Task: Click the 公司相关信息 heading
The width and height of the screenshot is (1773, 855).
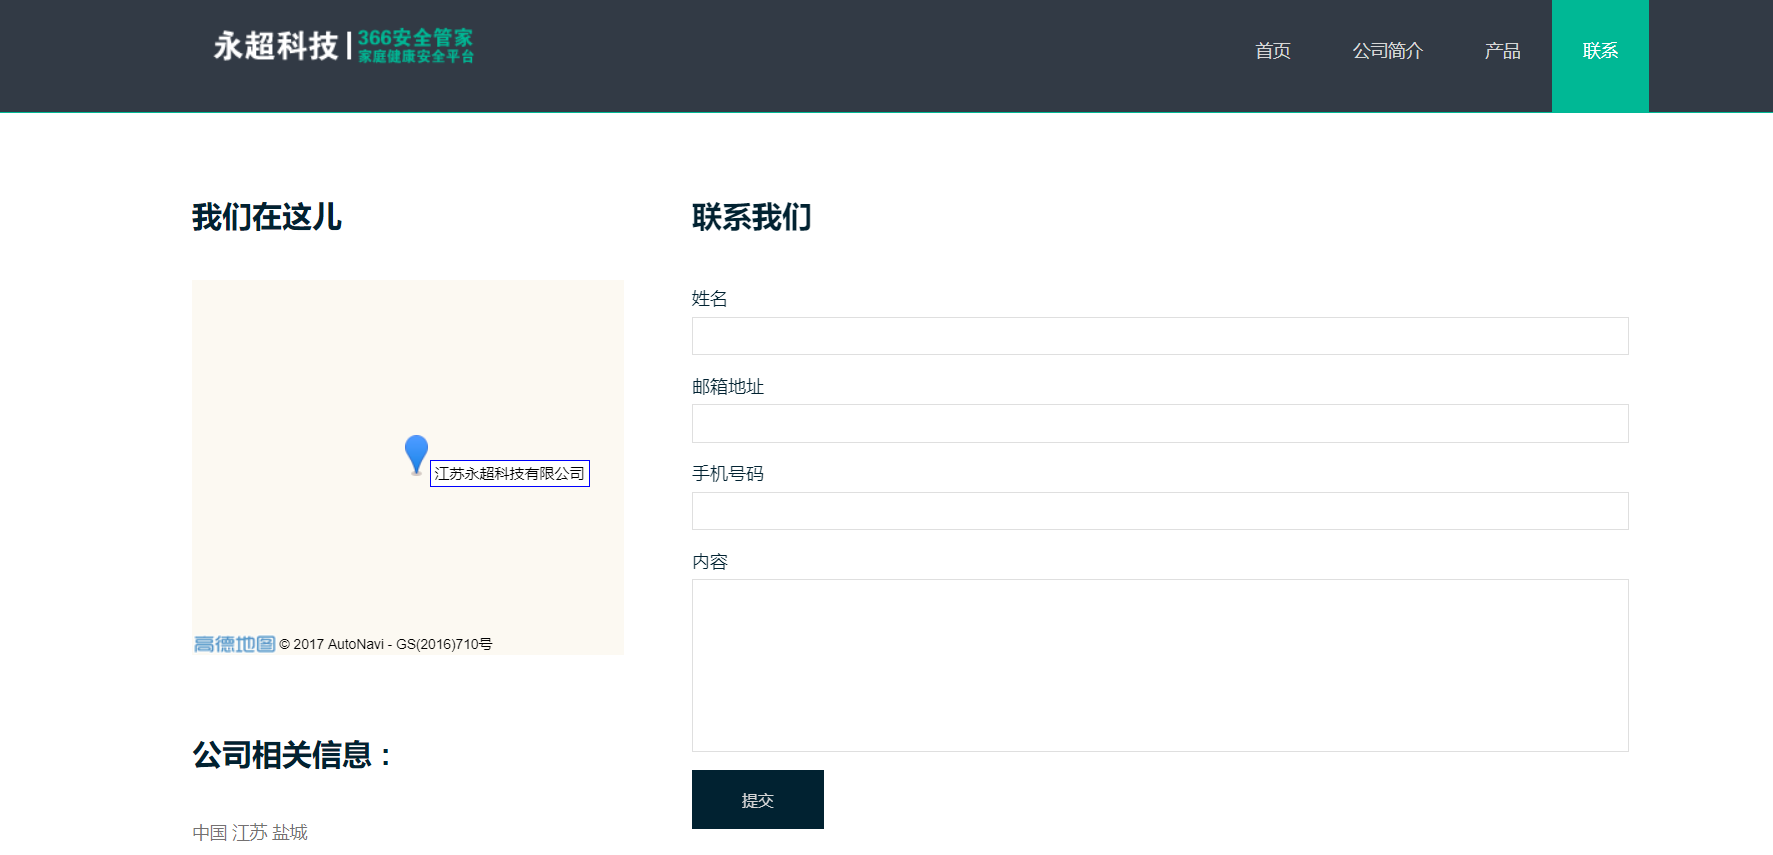Action: pos(292,755)
